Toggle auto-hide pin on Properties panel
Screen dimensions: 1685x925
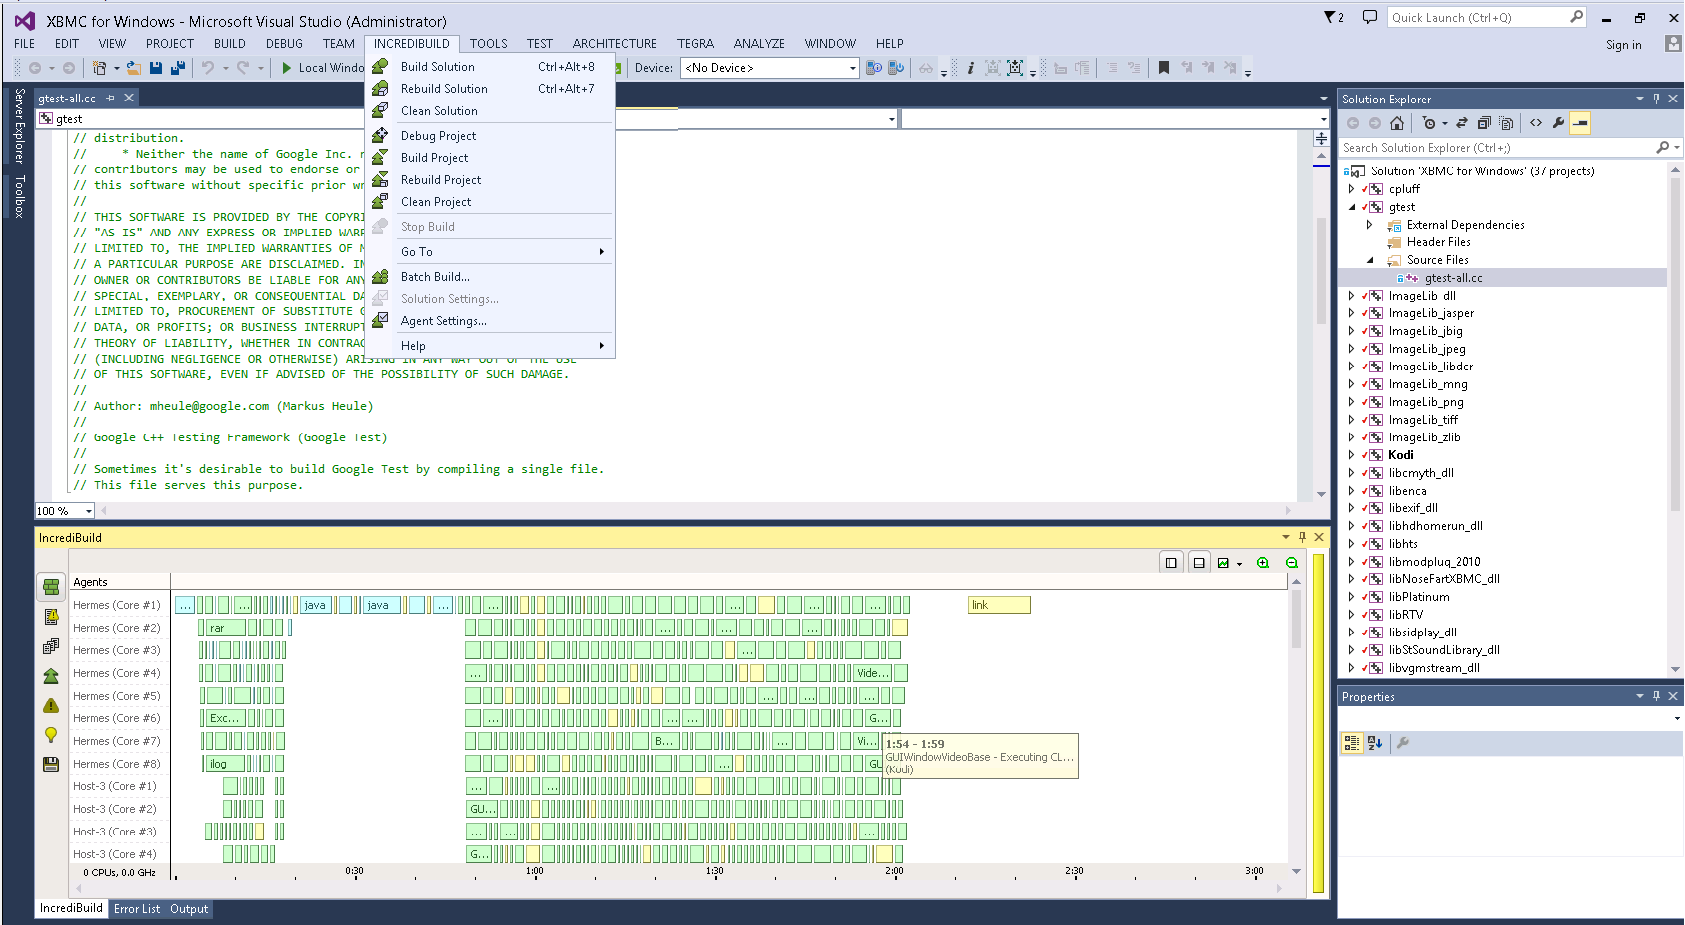tap(1656, 696)
